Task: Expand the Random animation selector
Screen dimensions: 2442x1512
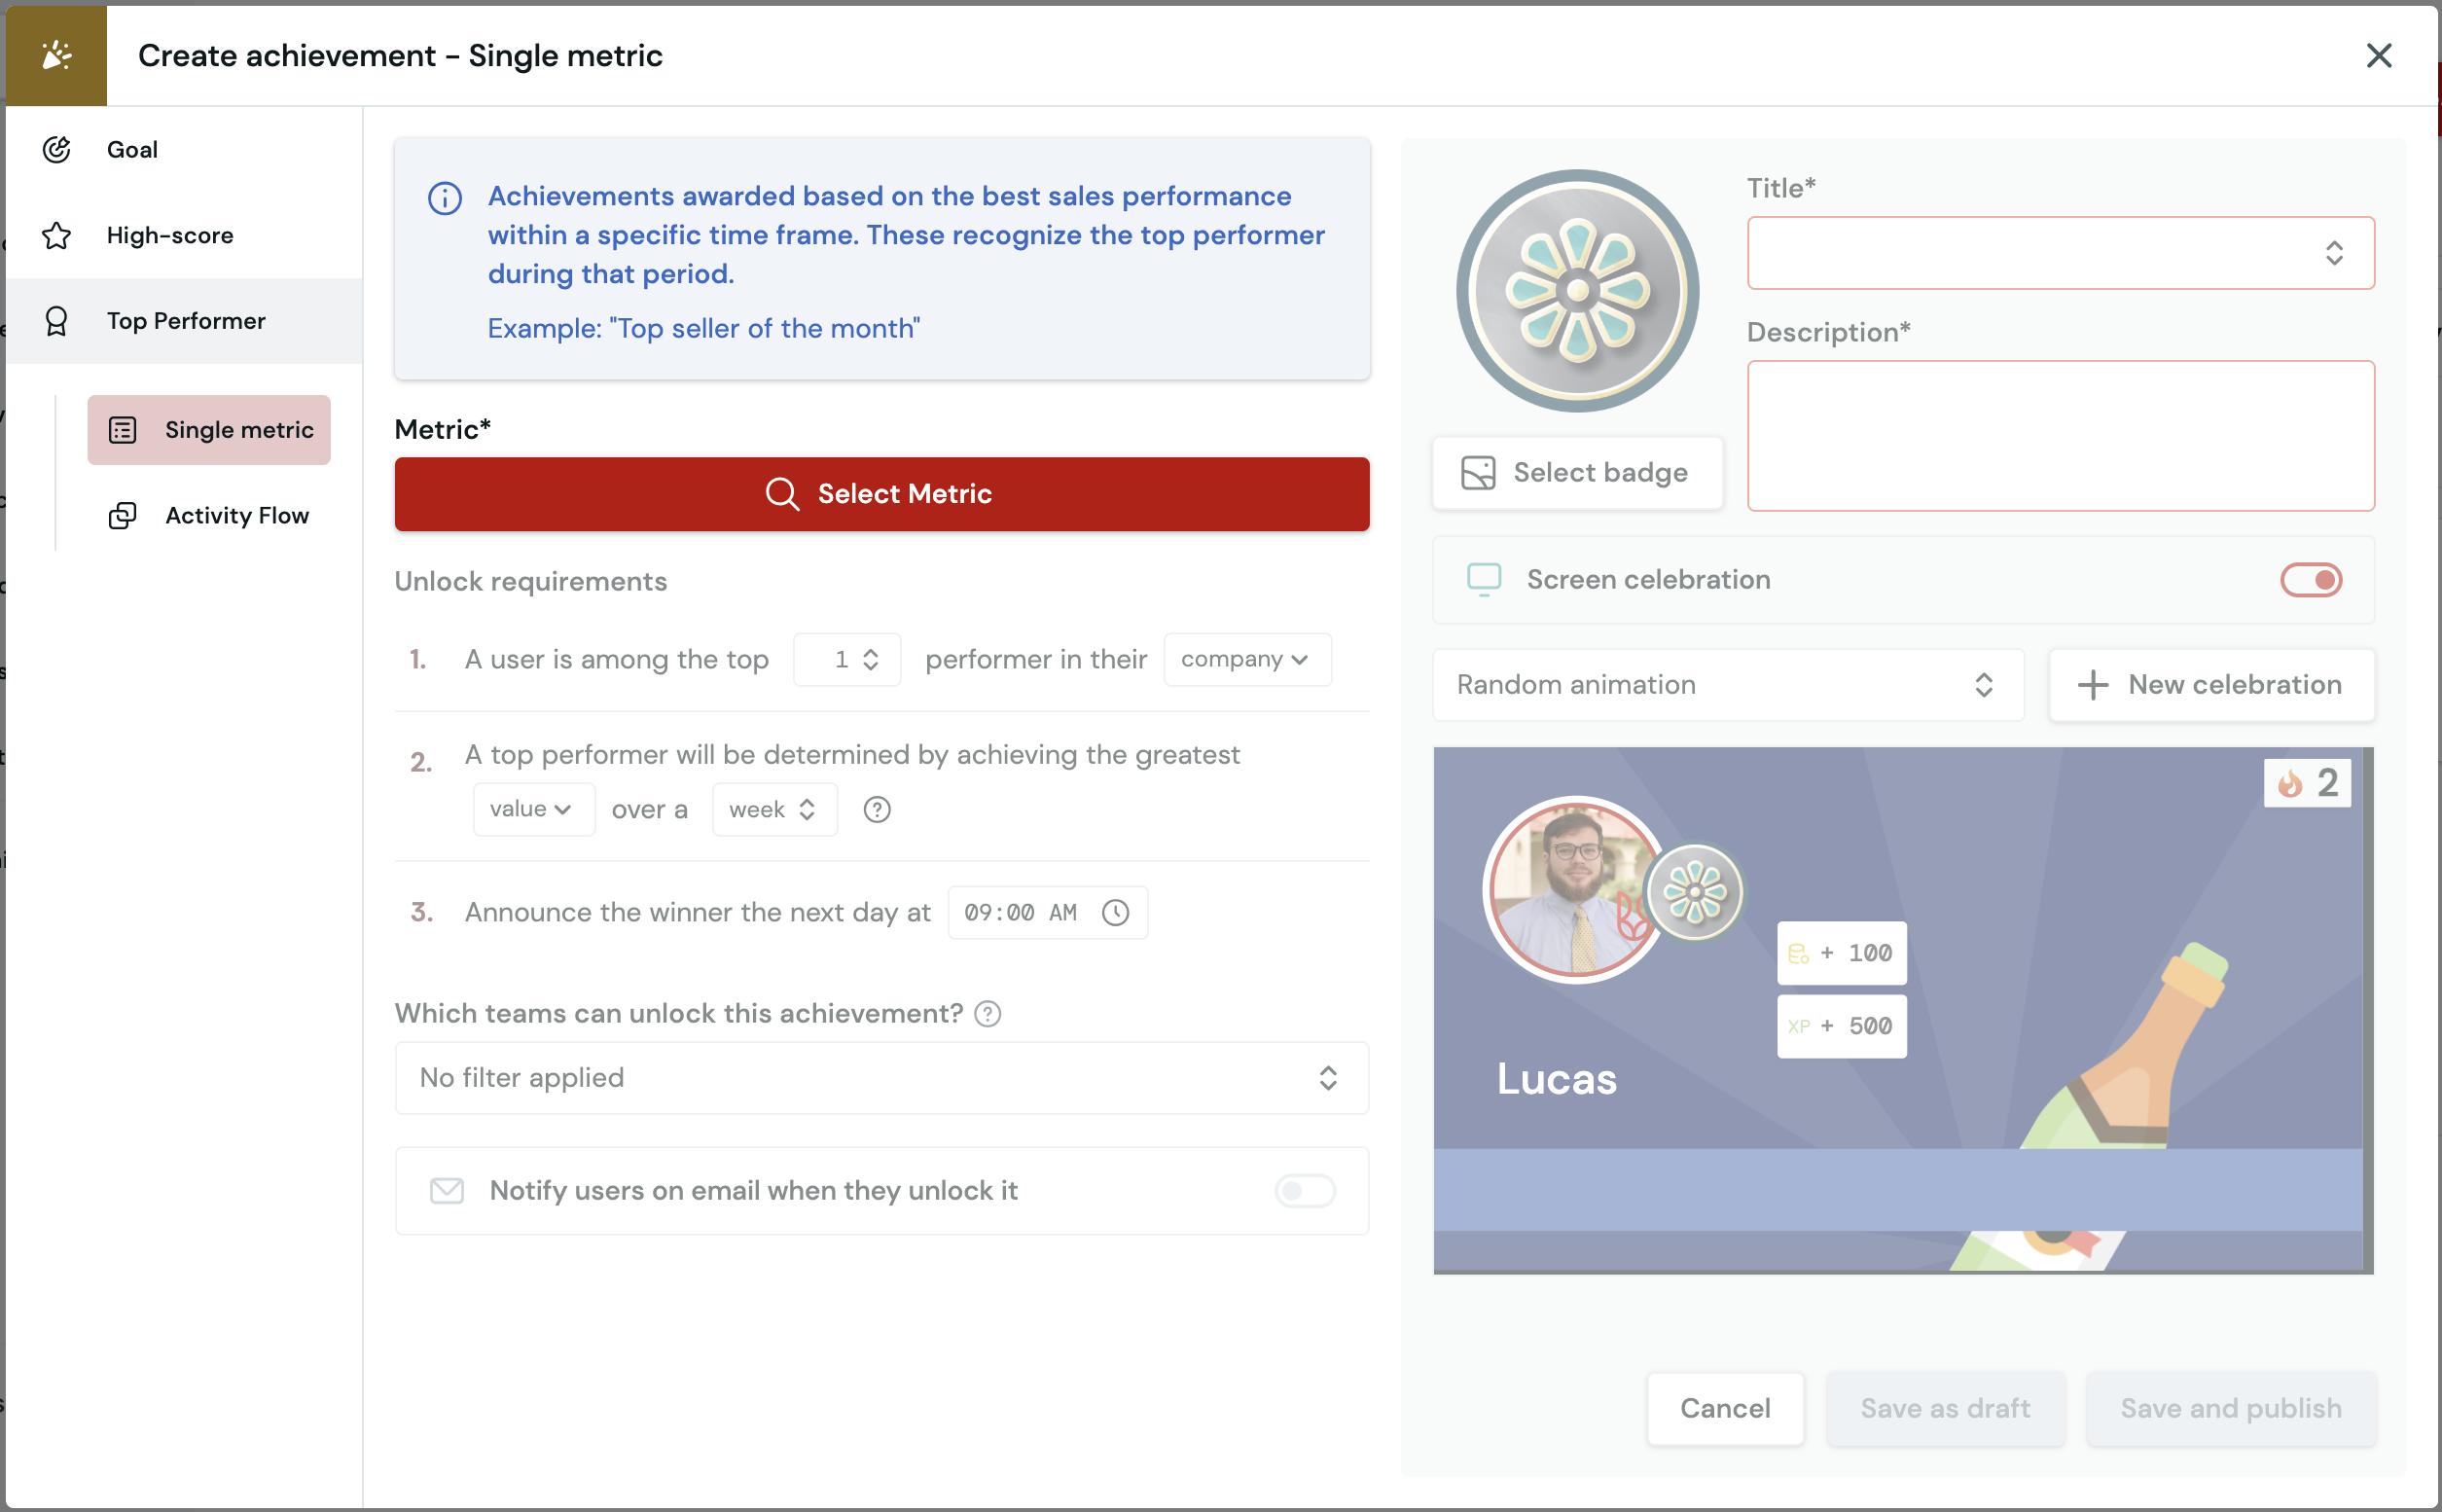Action: pos(1728,684)
